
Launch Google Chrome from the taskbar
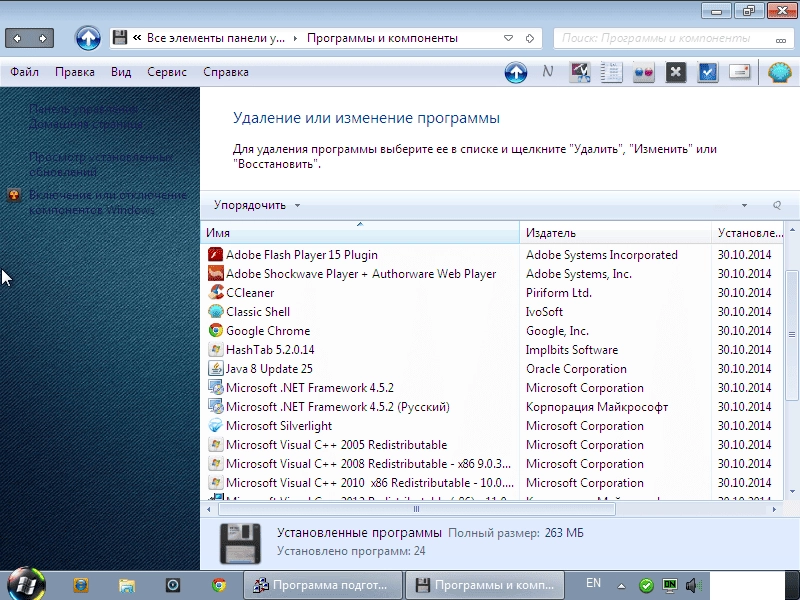click(x=219, y=585)
